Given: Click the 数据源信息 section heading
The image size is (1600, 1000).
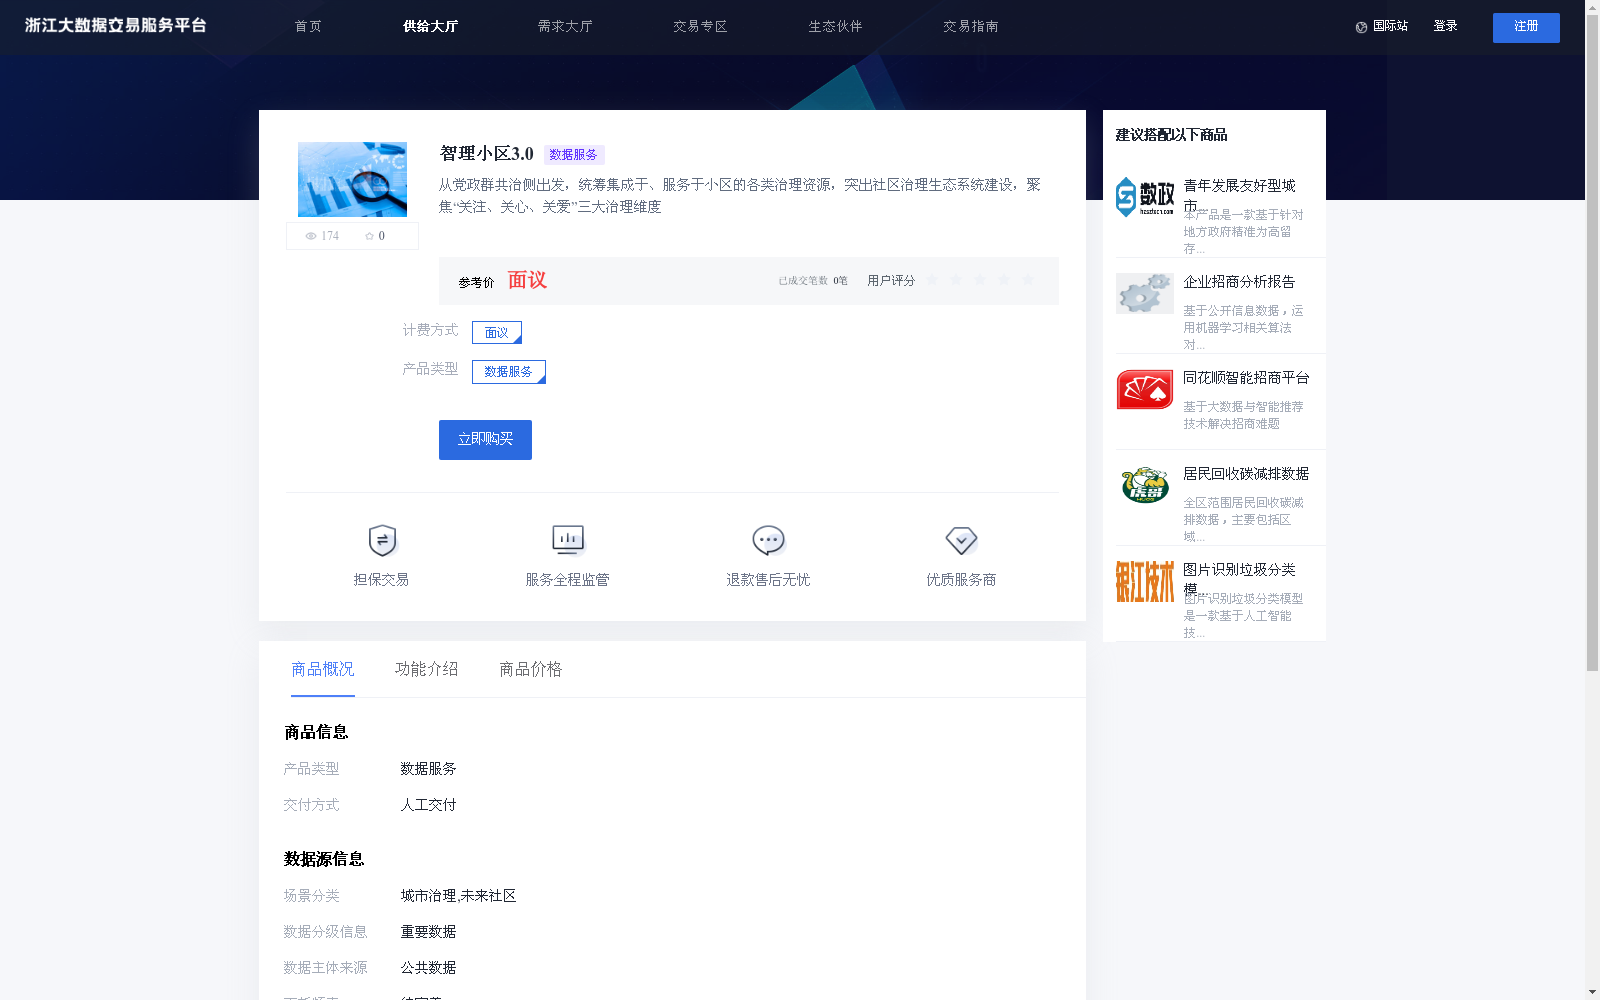Looking at the screenshot, I should (x=324, y=859).
